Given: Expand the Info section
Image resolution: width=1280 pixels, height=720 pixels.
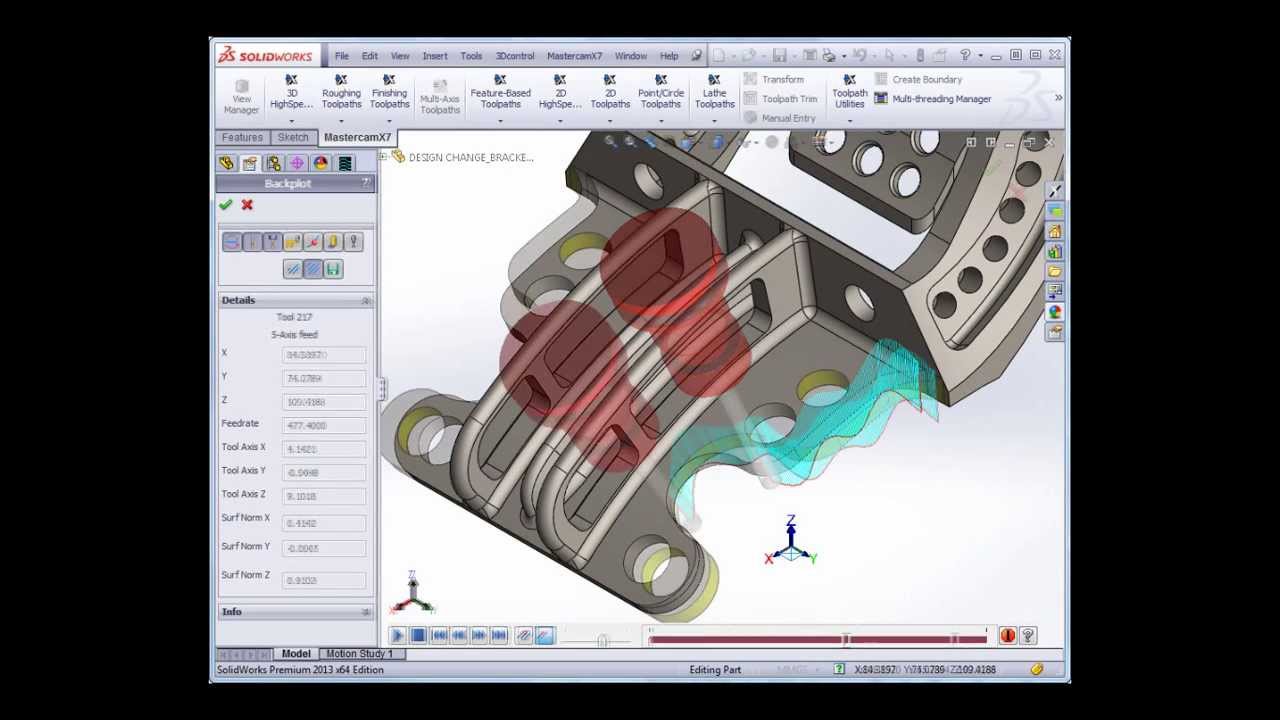Looking at the screenshot, I should click(x=365, y=612).
